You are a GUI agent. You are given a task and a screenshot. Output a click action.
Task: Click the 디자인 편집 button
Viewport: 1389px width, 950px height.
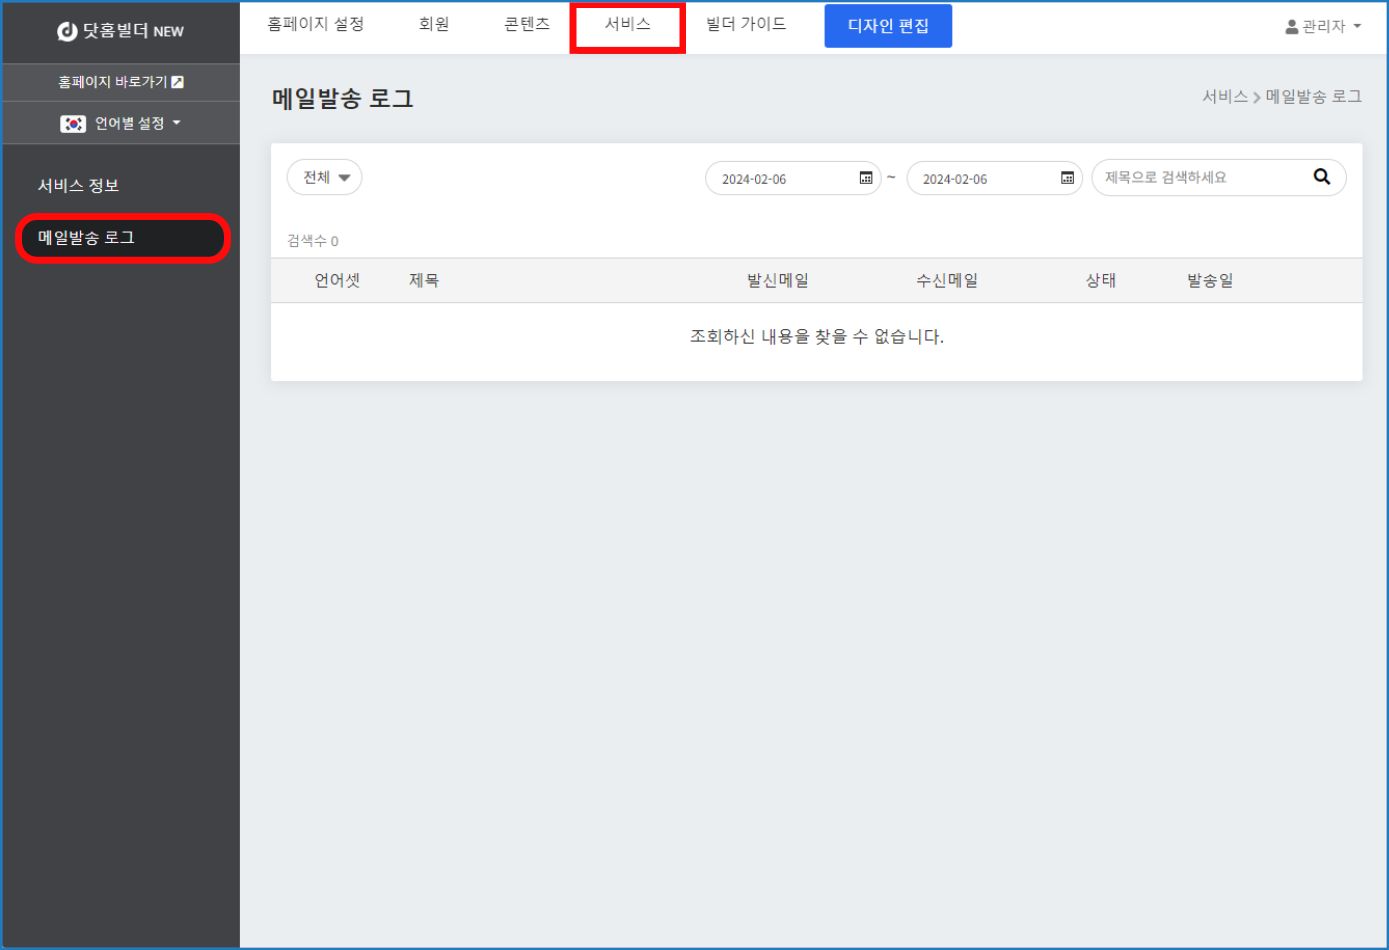pos(888,26)
